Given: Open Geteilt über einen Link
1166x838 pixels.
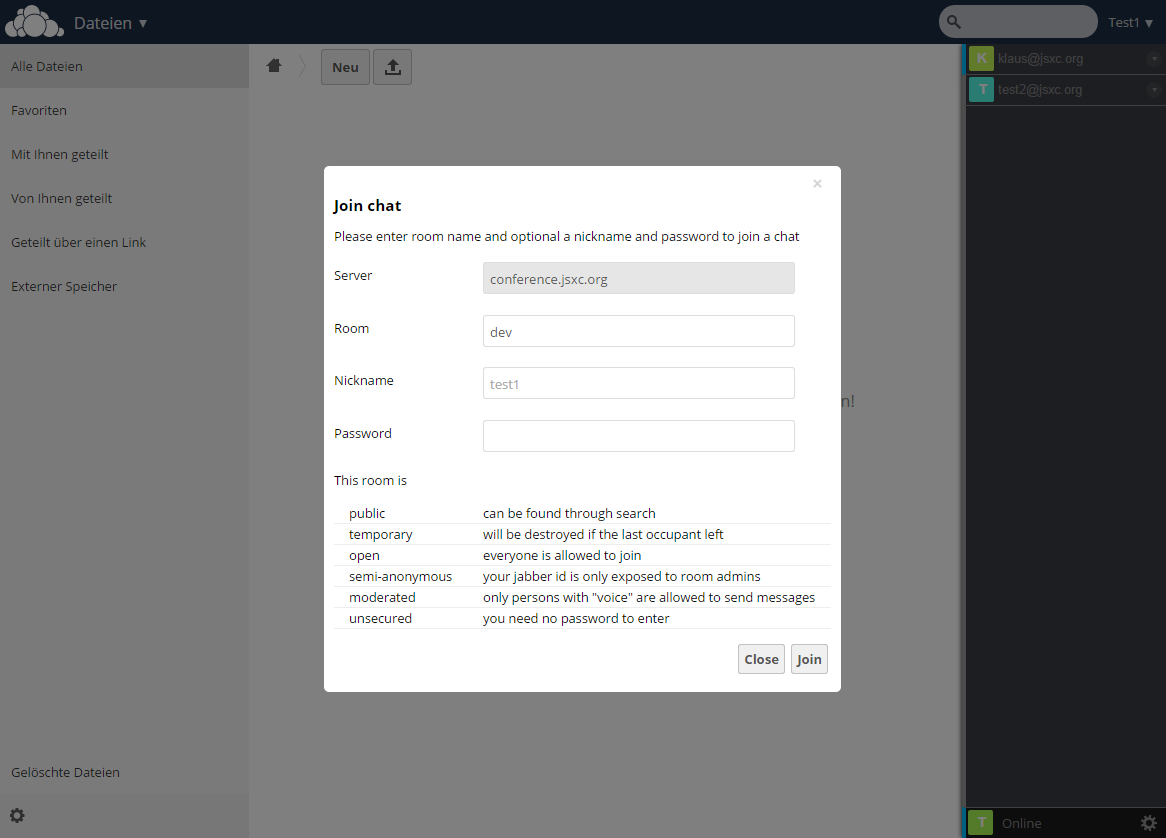Looking at the screenshot, I should click(124, 242).
